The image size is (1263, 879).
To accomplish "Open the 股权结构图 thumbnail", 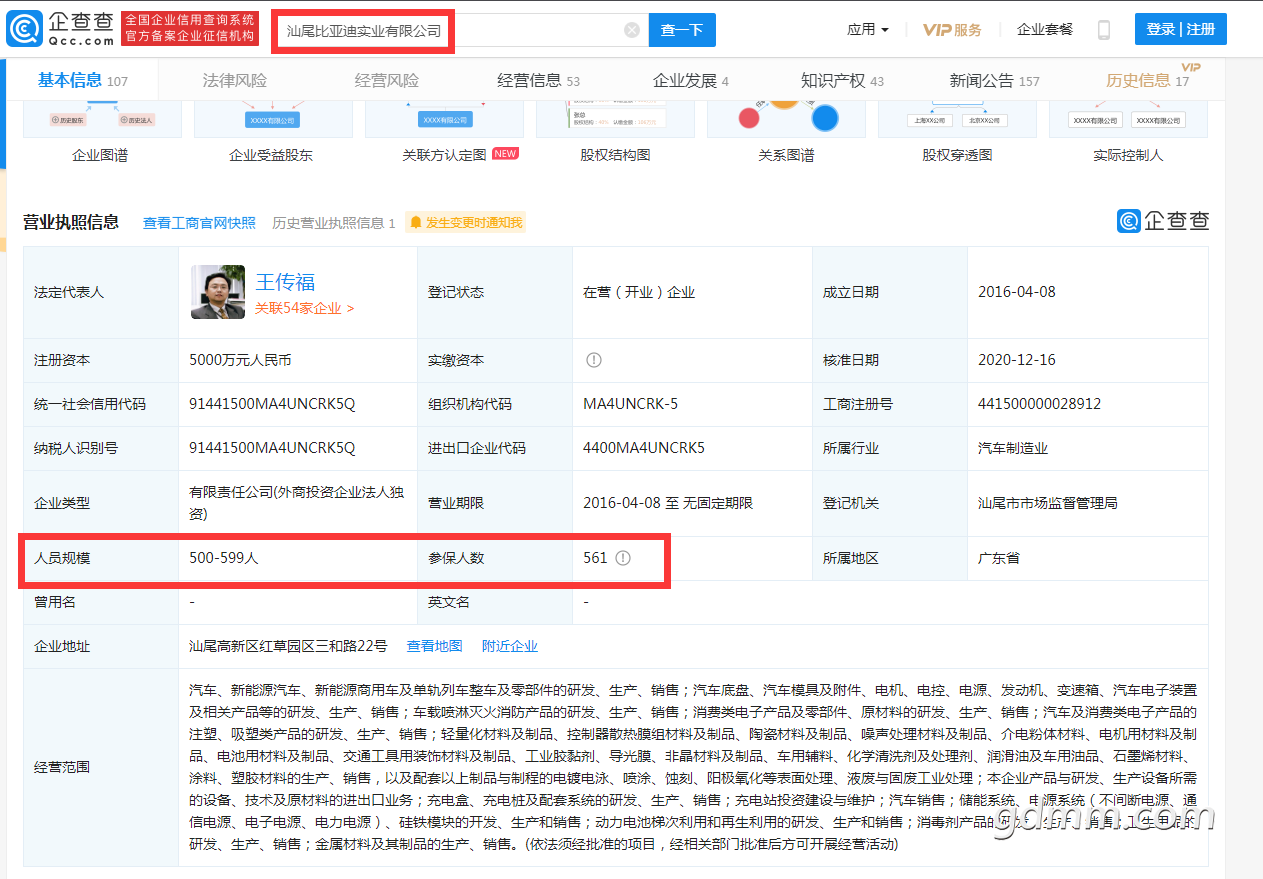I will (x=615, y=121).
